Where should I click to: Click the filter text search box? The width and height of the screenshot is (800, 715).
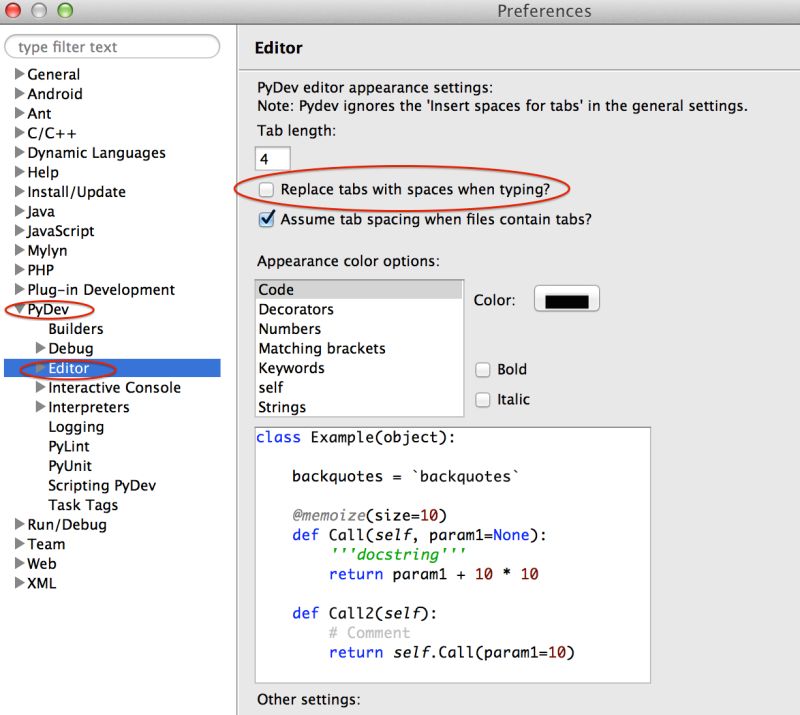pyautogui.click(x=112, y=47)
